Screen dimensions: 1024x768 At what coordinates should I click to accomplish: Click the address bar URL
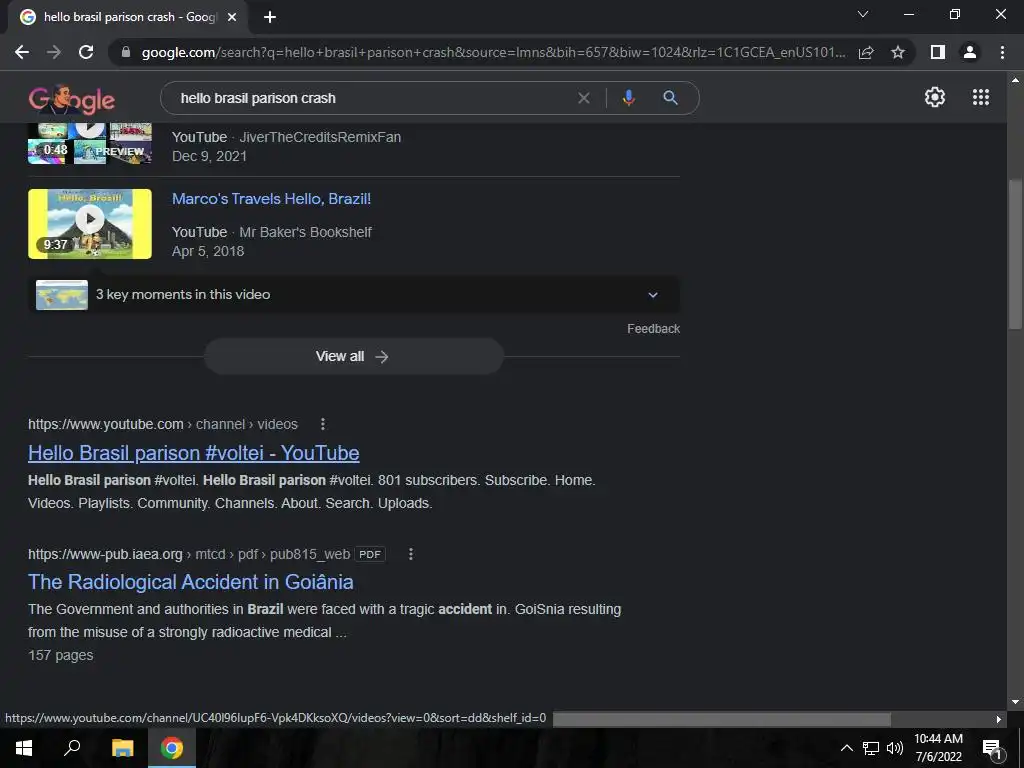(x=493, y=52)
